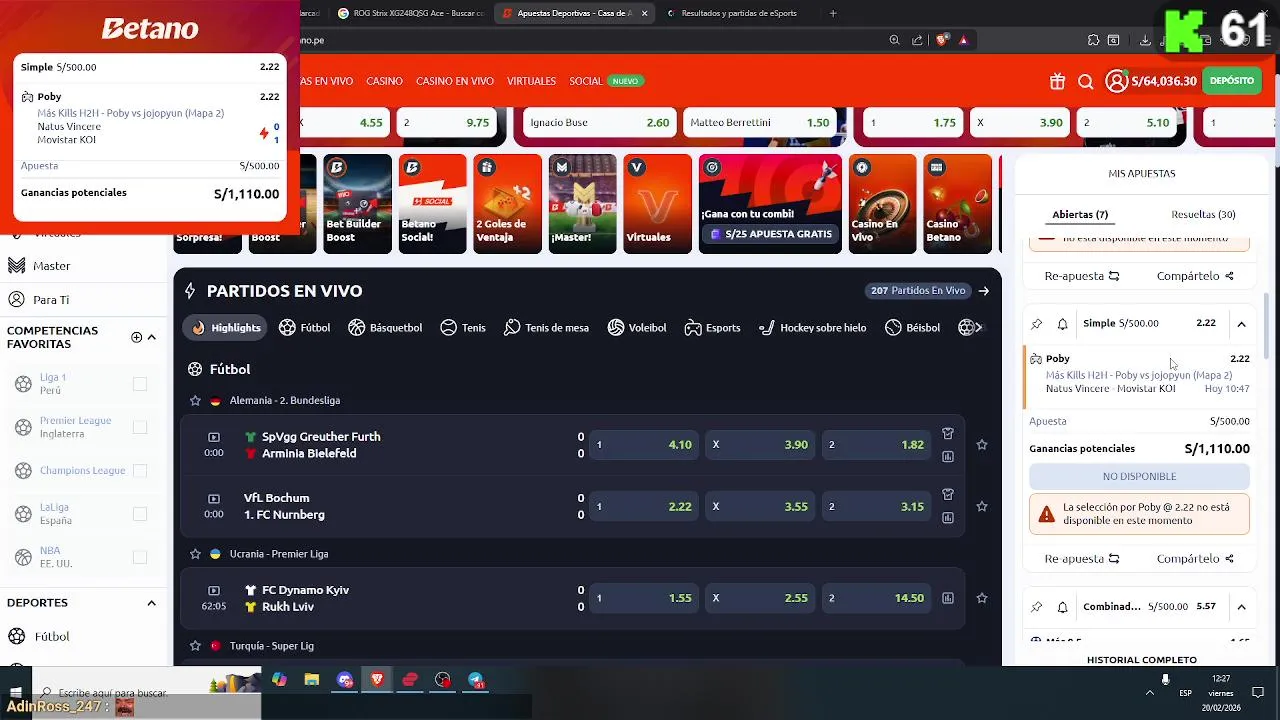Toggle notification bell for Simple bet

click(x=1062, y=324)
